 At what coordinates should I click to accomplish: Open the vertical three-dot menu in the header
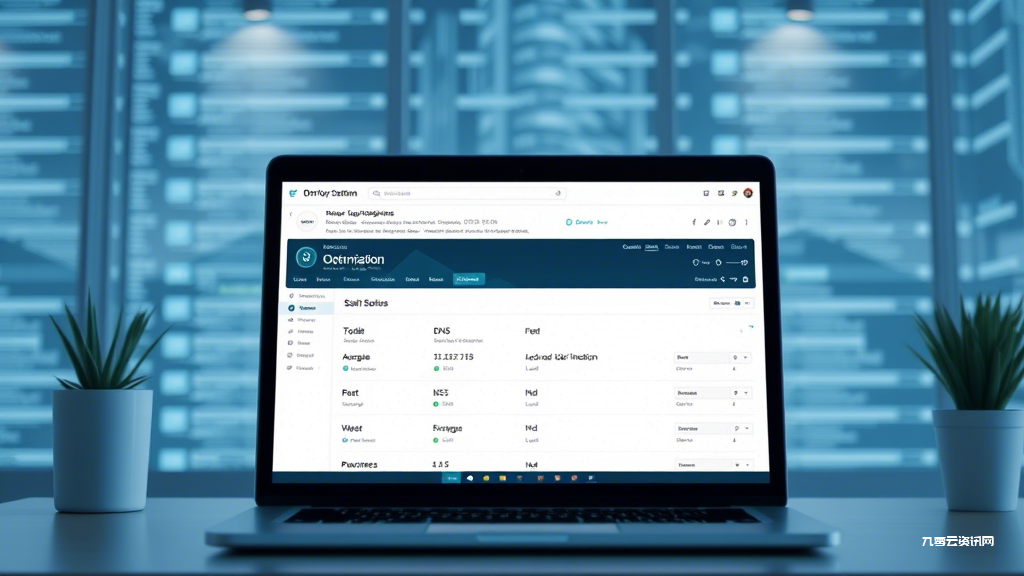pos(746,222)
